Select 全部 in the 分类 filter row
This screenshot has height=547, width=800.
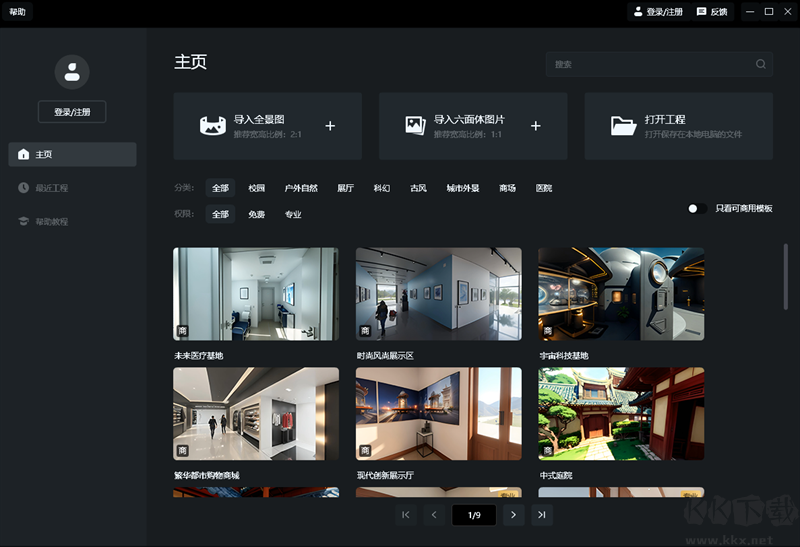220,188
